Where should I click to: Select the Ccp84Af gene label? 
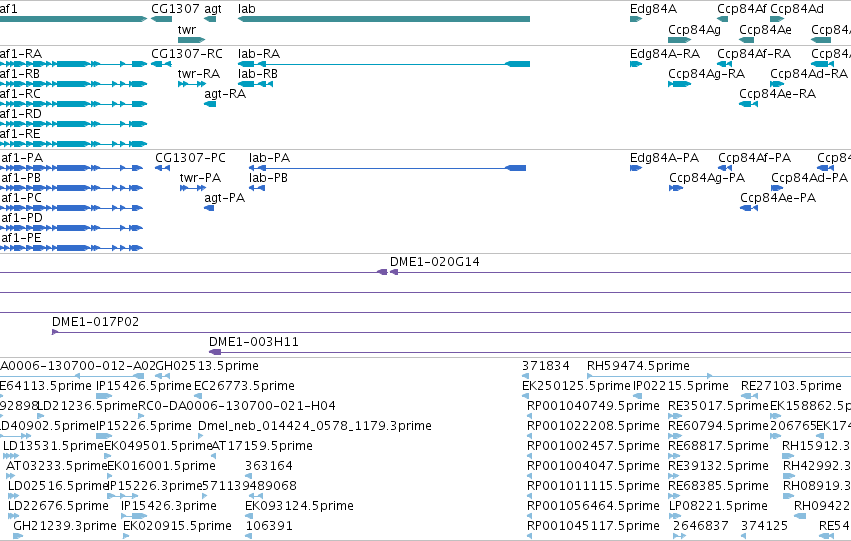pyautogui.click(x=742, y=9)
